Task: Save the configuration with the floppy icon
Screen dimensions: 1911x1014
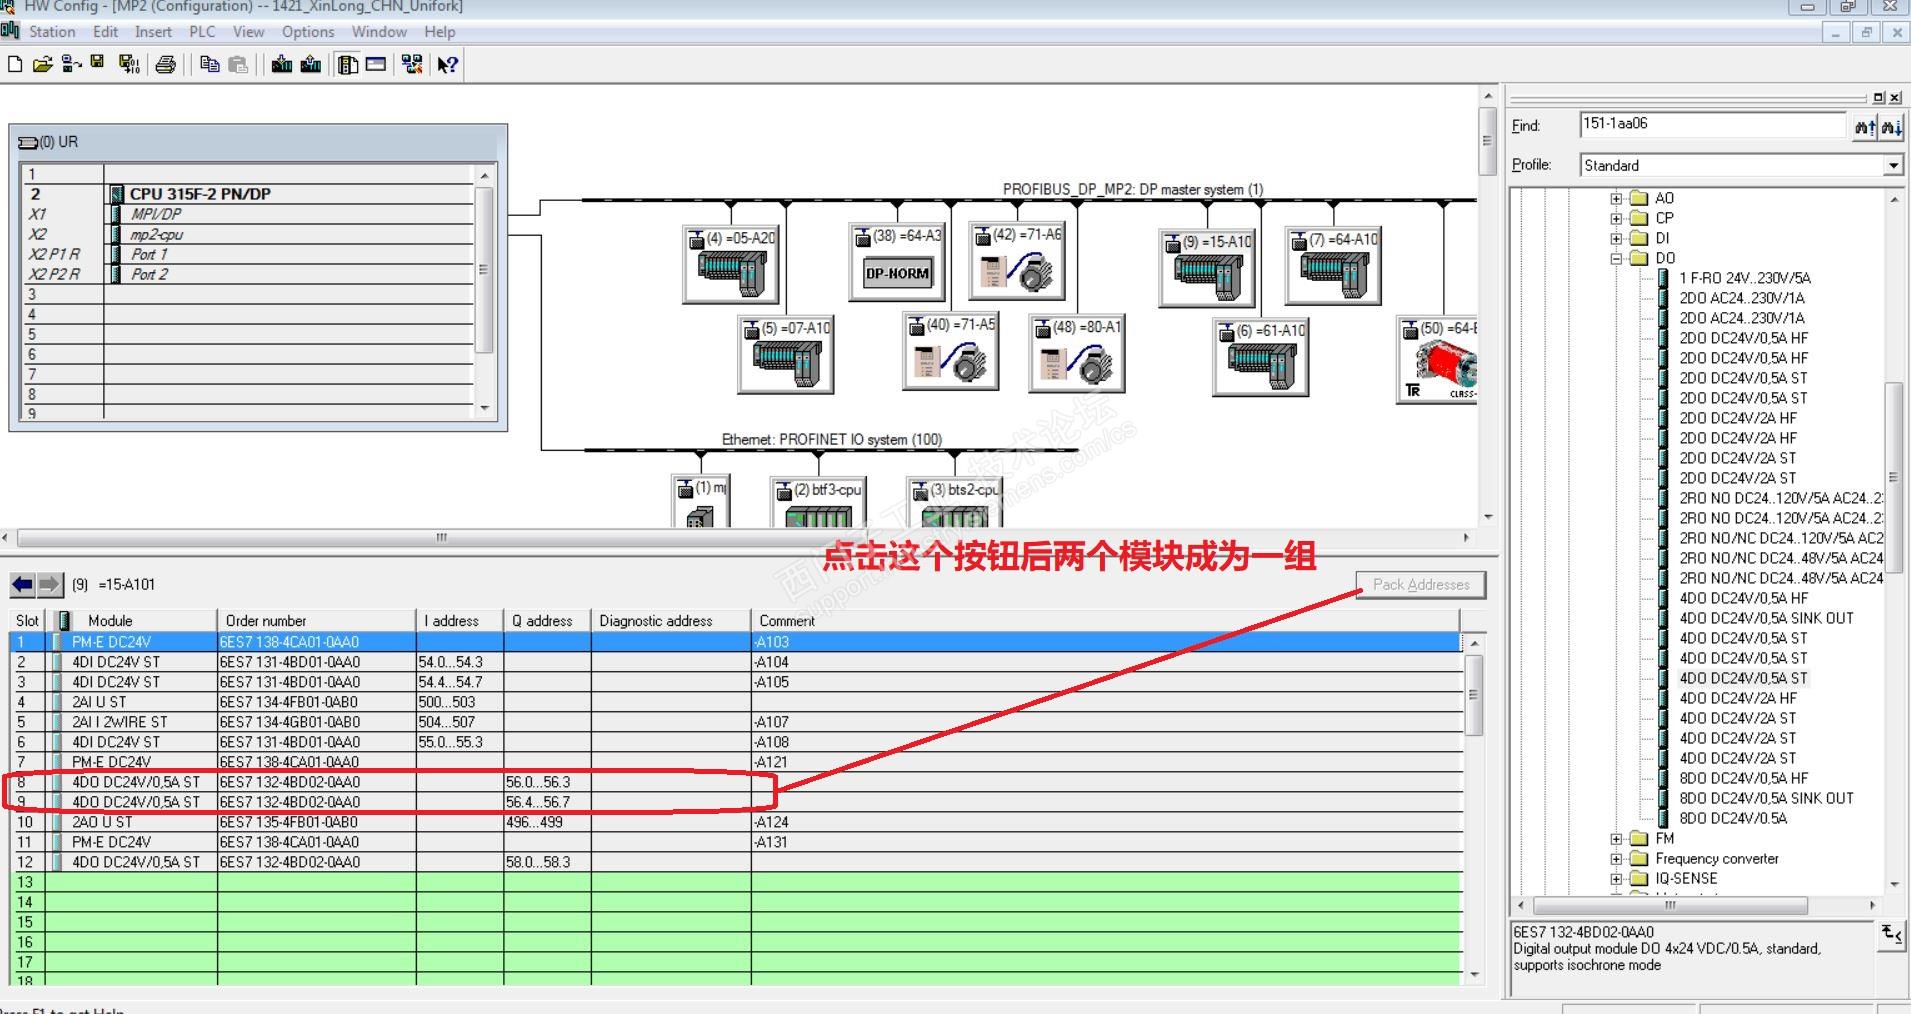Action: (97, 64)
